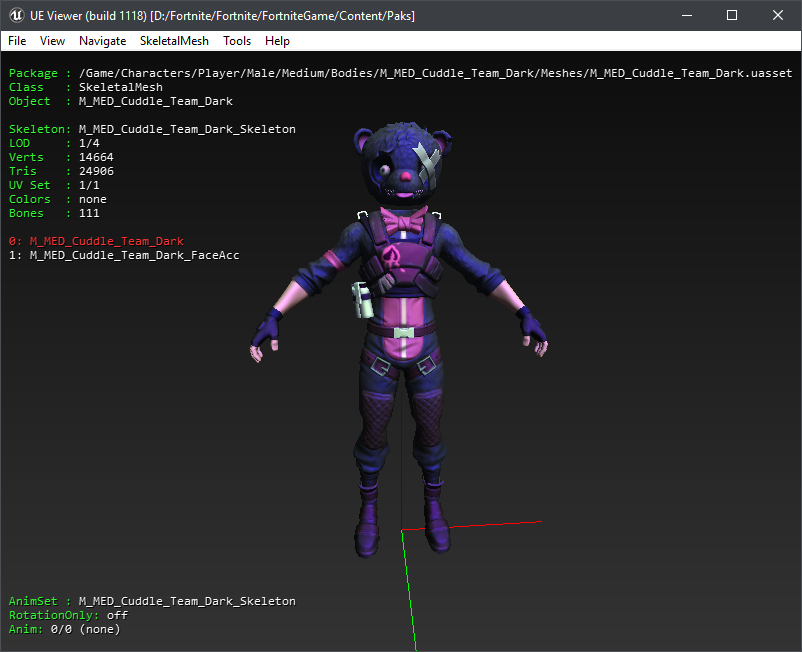
Task: Click the red material entry 0: M_MED_Cuddle_Team_Dark
Action: 96,241
